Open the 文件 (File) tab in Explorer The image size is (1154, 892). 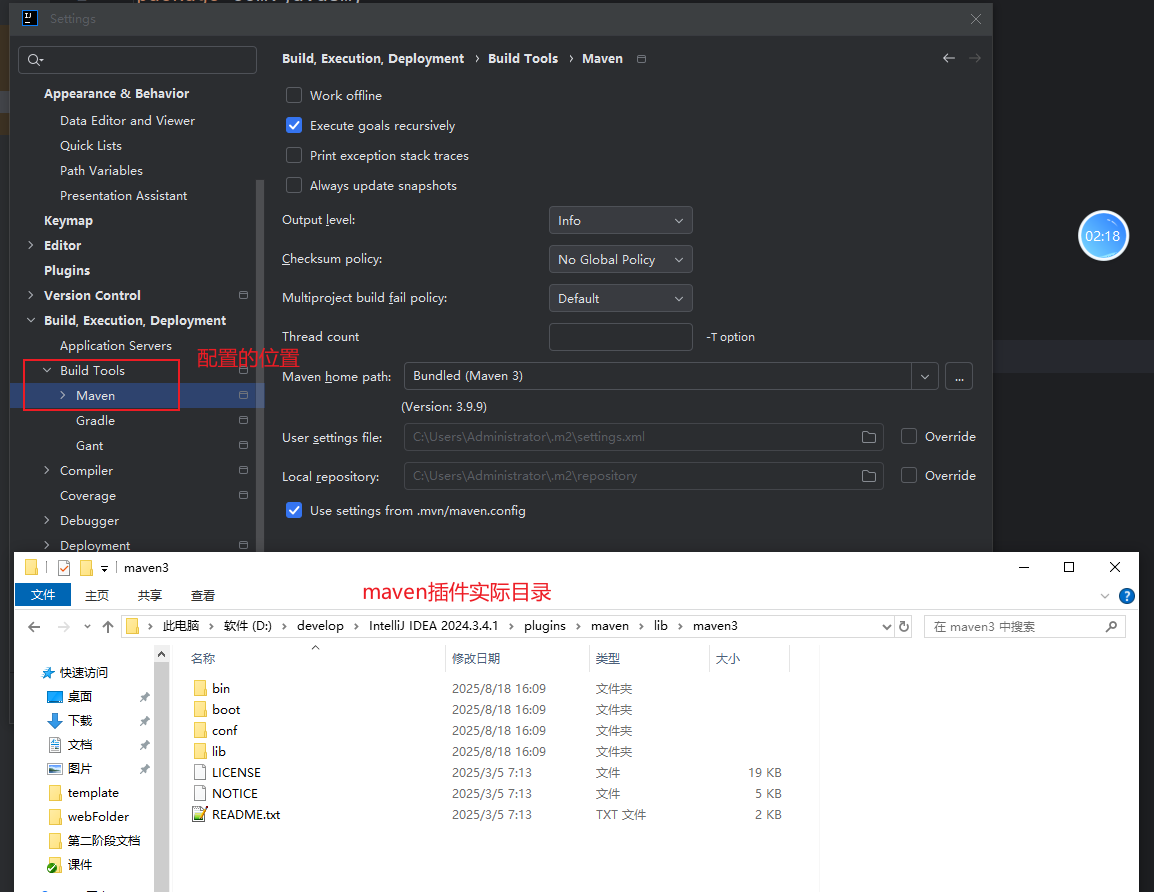[43, 595]
